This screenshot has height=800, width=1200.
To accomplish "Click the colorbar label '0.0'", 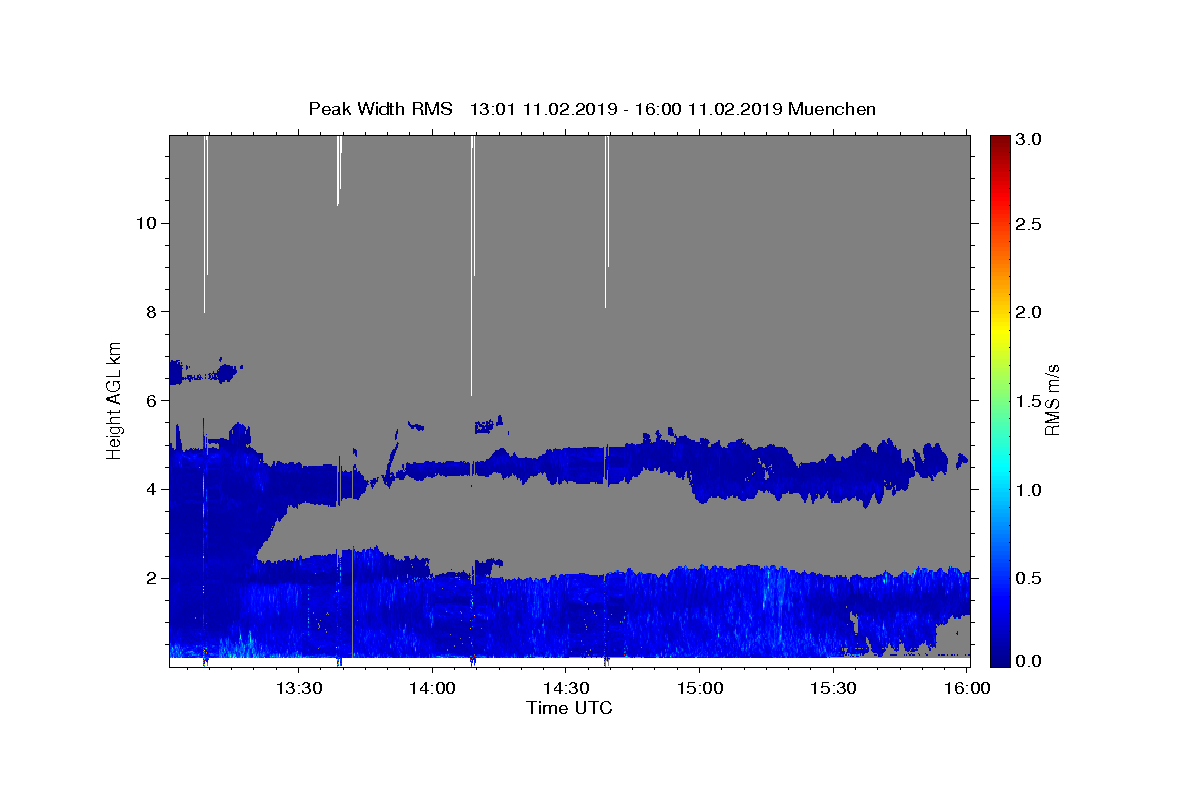I will (1029, 661).
